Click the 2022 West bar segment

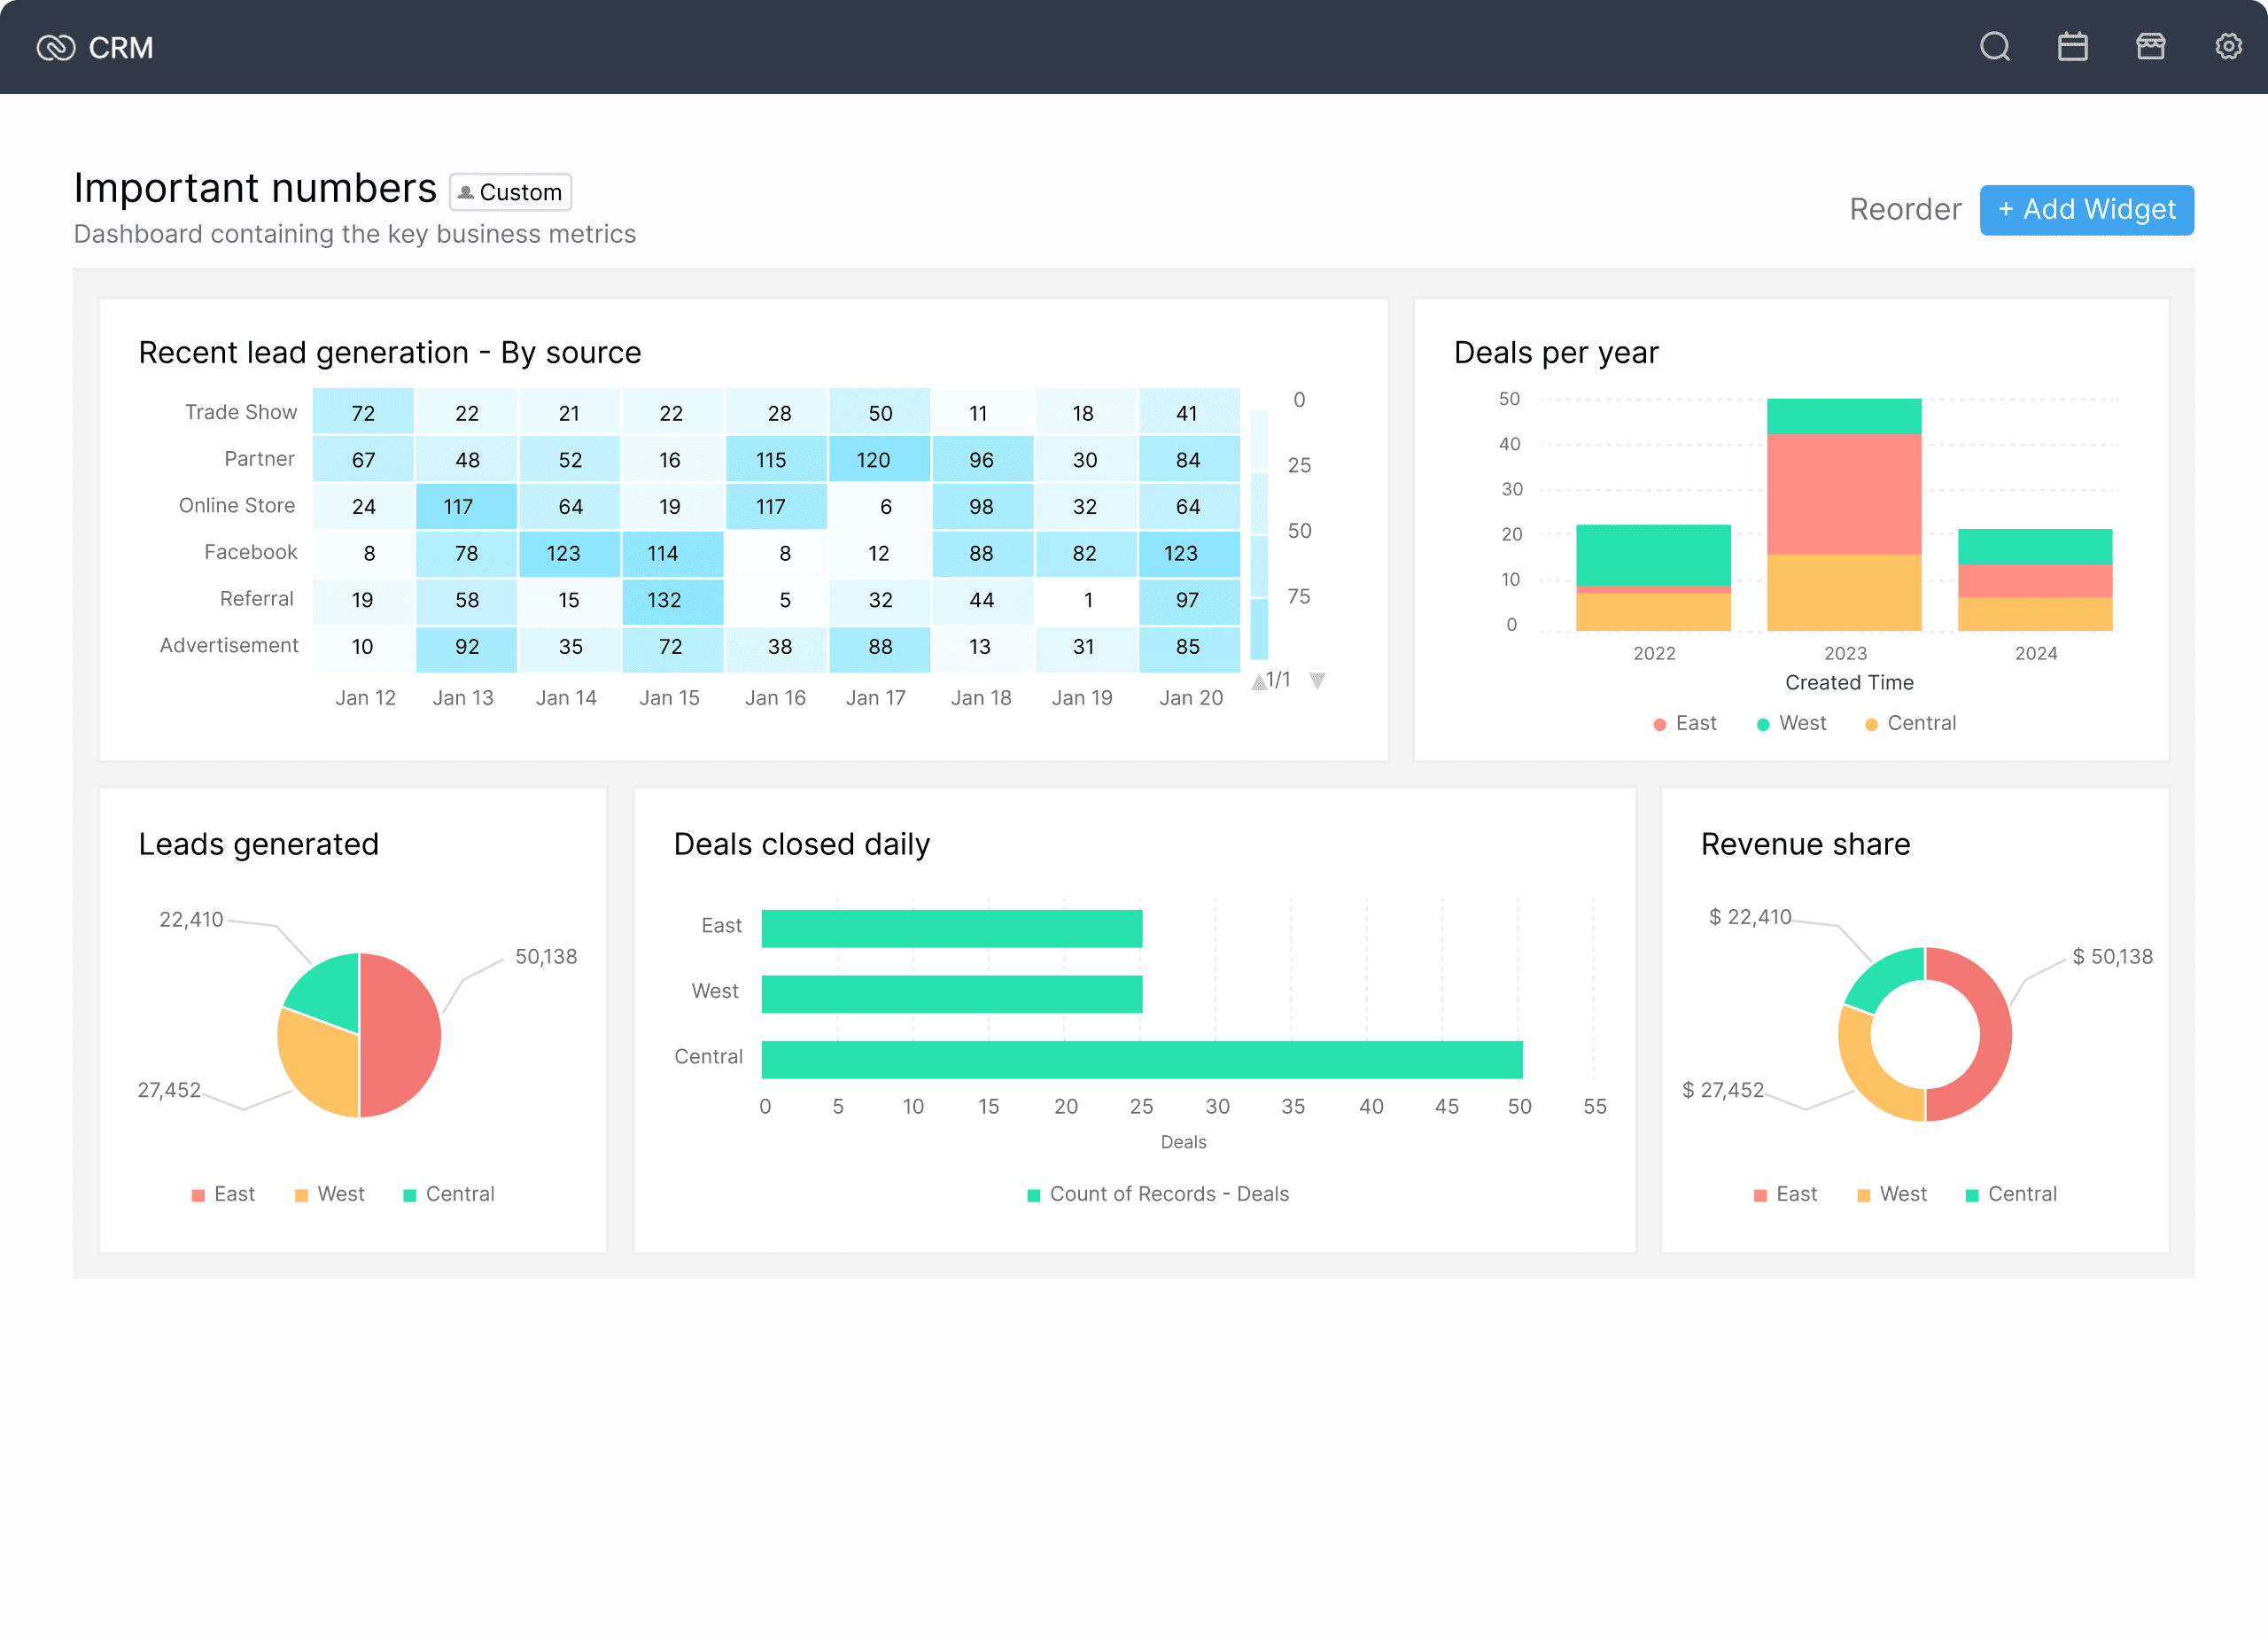coord(1653,555)
